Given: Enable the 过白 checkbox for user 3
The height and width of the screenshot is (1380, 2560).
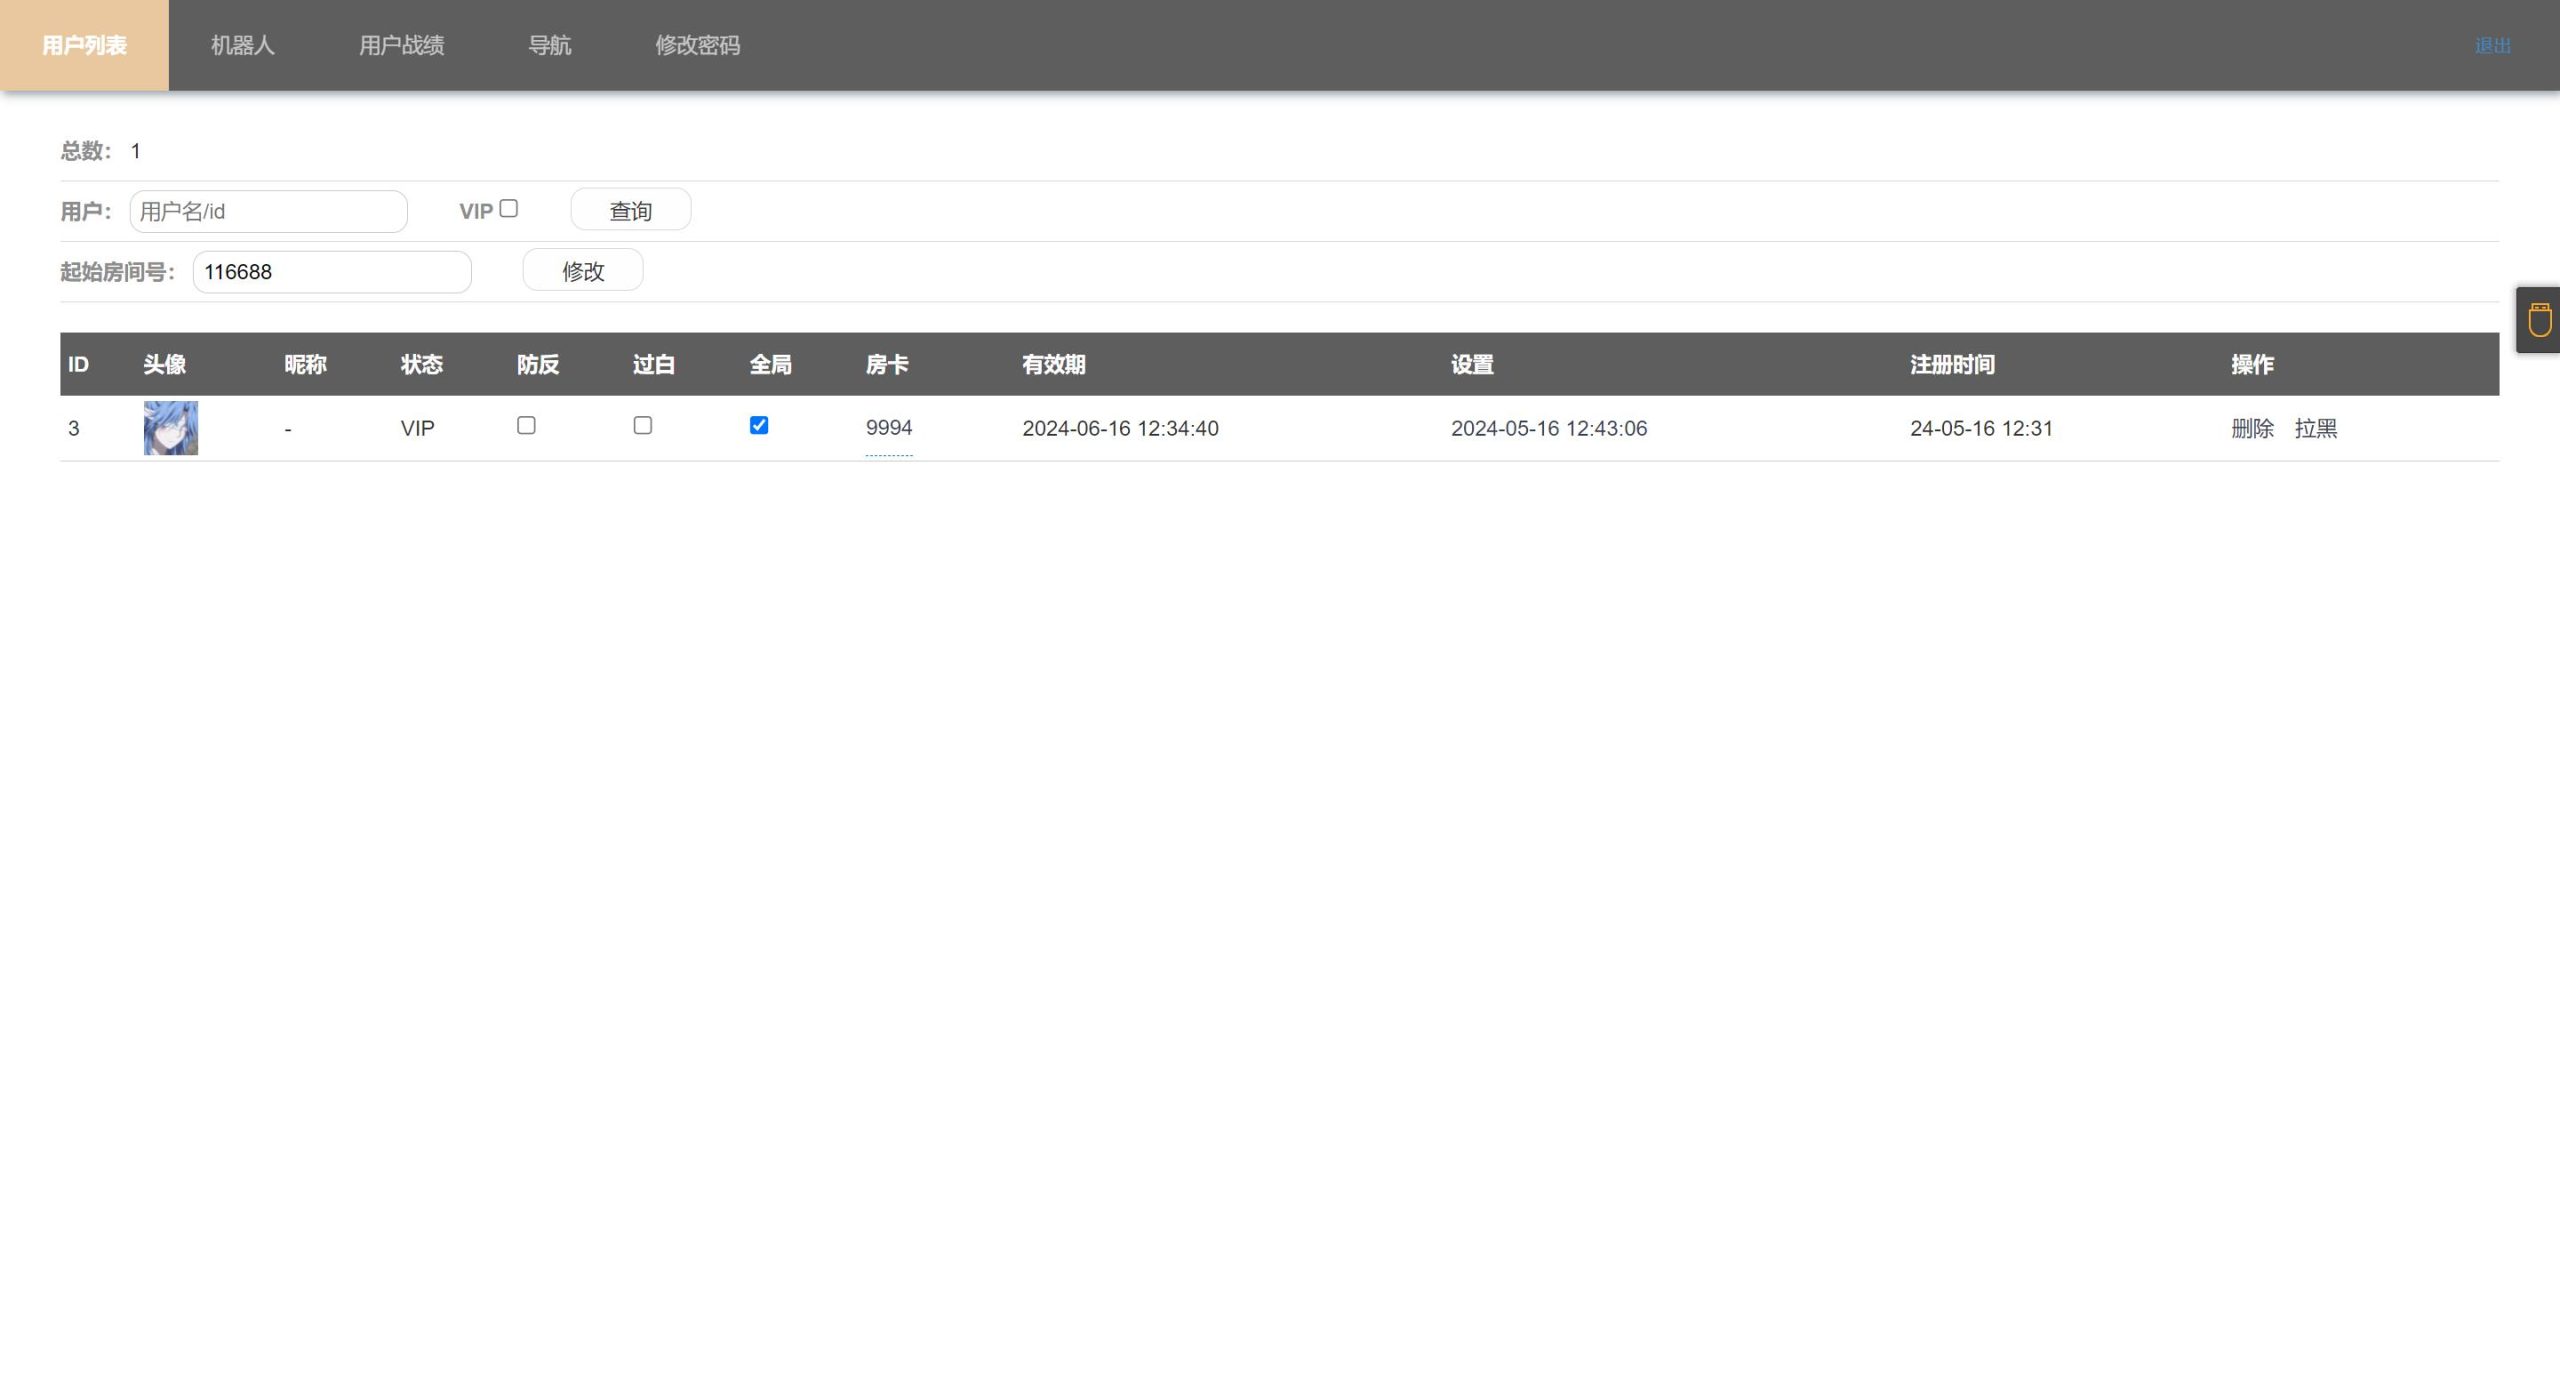Looking at the screenshot, I should [643, 425].
